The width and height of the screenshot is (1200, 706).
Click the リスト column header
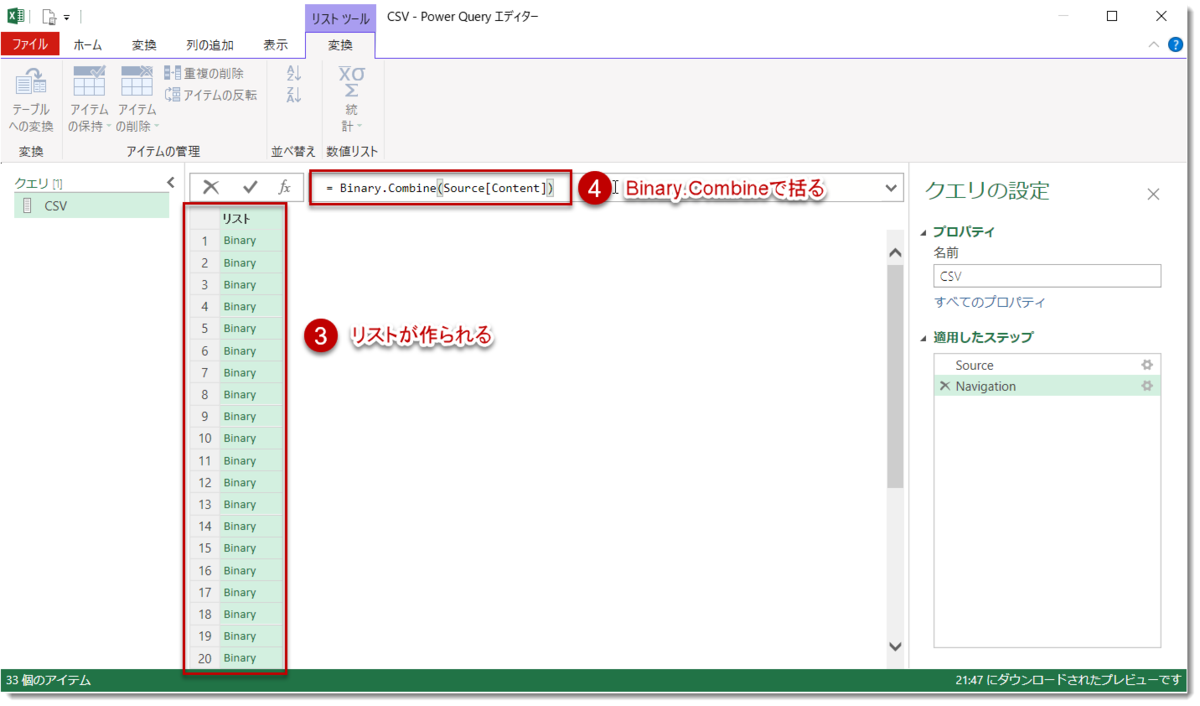(252, 218)
